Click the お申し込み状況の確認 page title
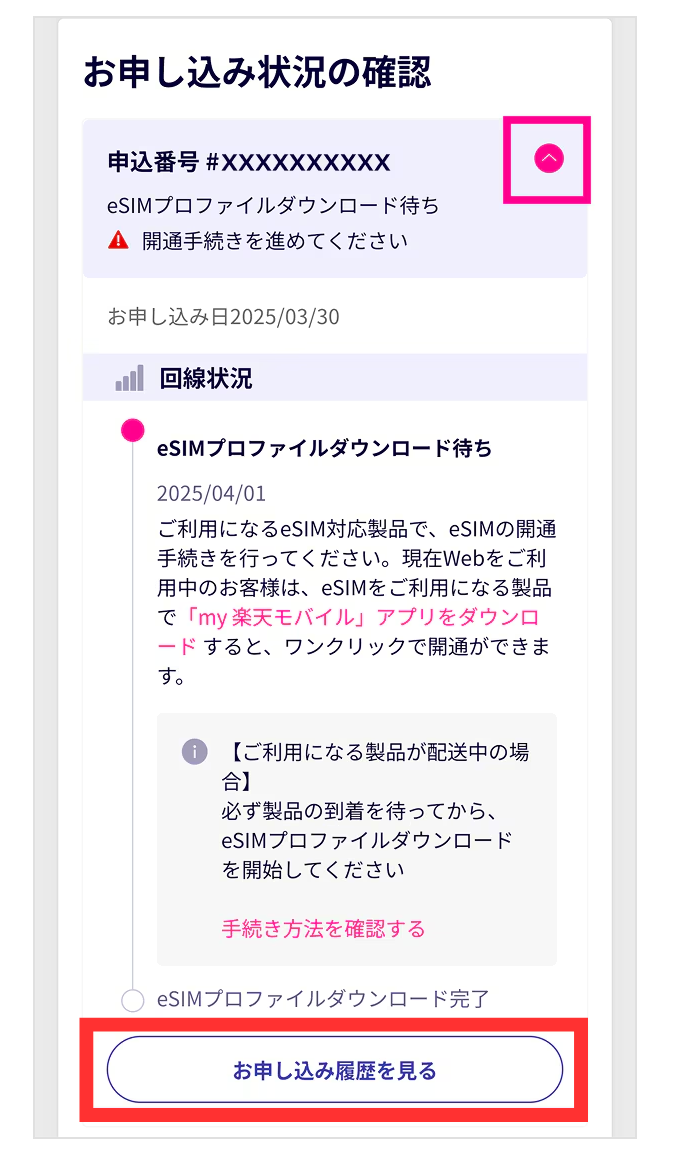The height and width of the screenshot is (1153, 677). 257,73
